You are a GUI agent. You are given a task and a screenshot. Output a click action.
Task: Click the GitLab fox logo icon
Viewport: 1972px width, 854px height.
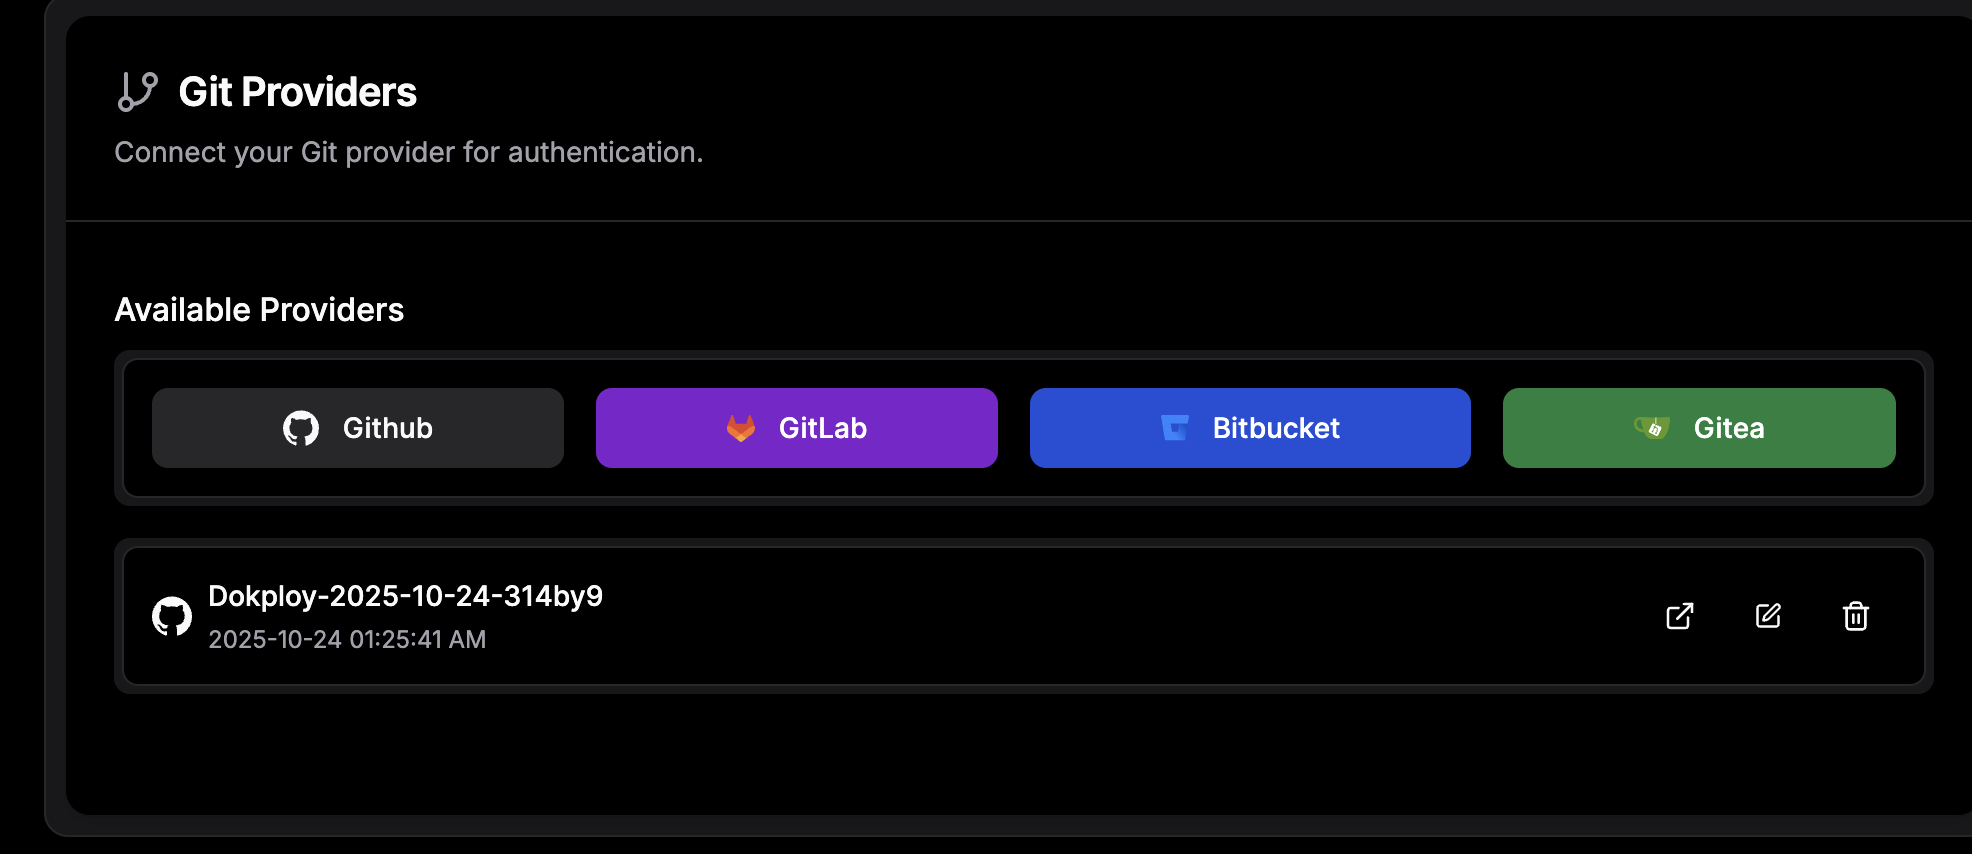tap(740, 428)
